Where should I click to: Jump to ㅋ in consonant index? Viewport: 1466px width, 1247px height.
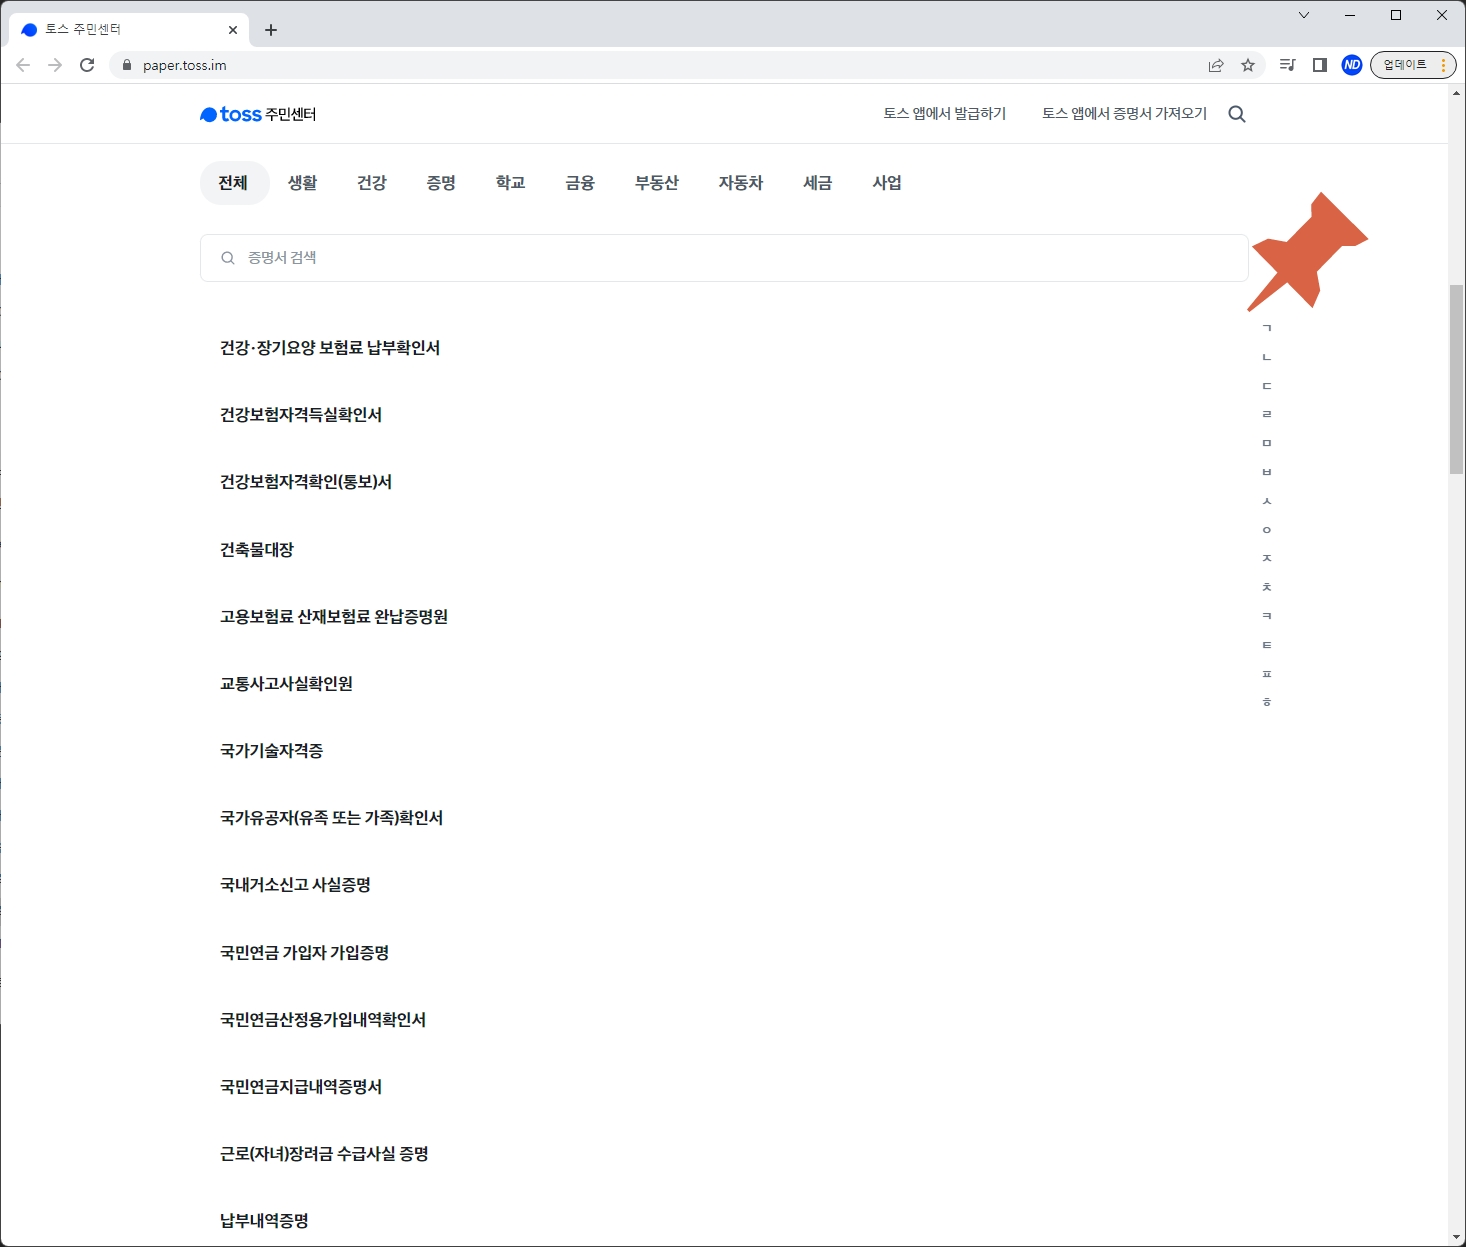[x=1267, y=616]
